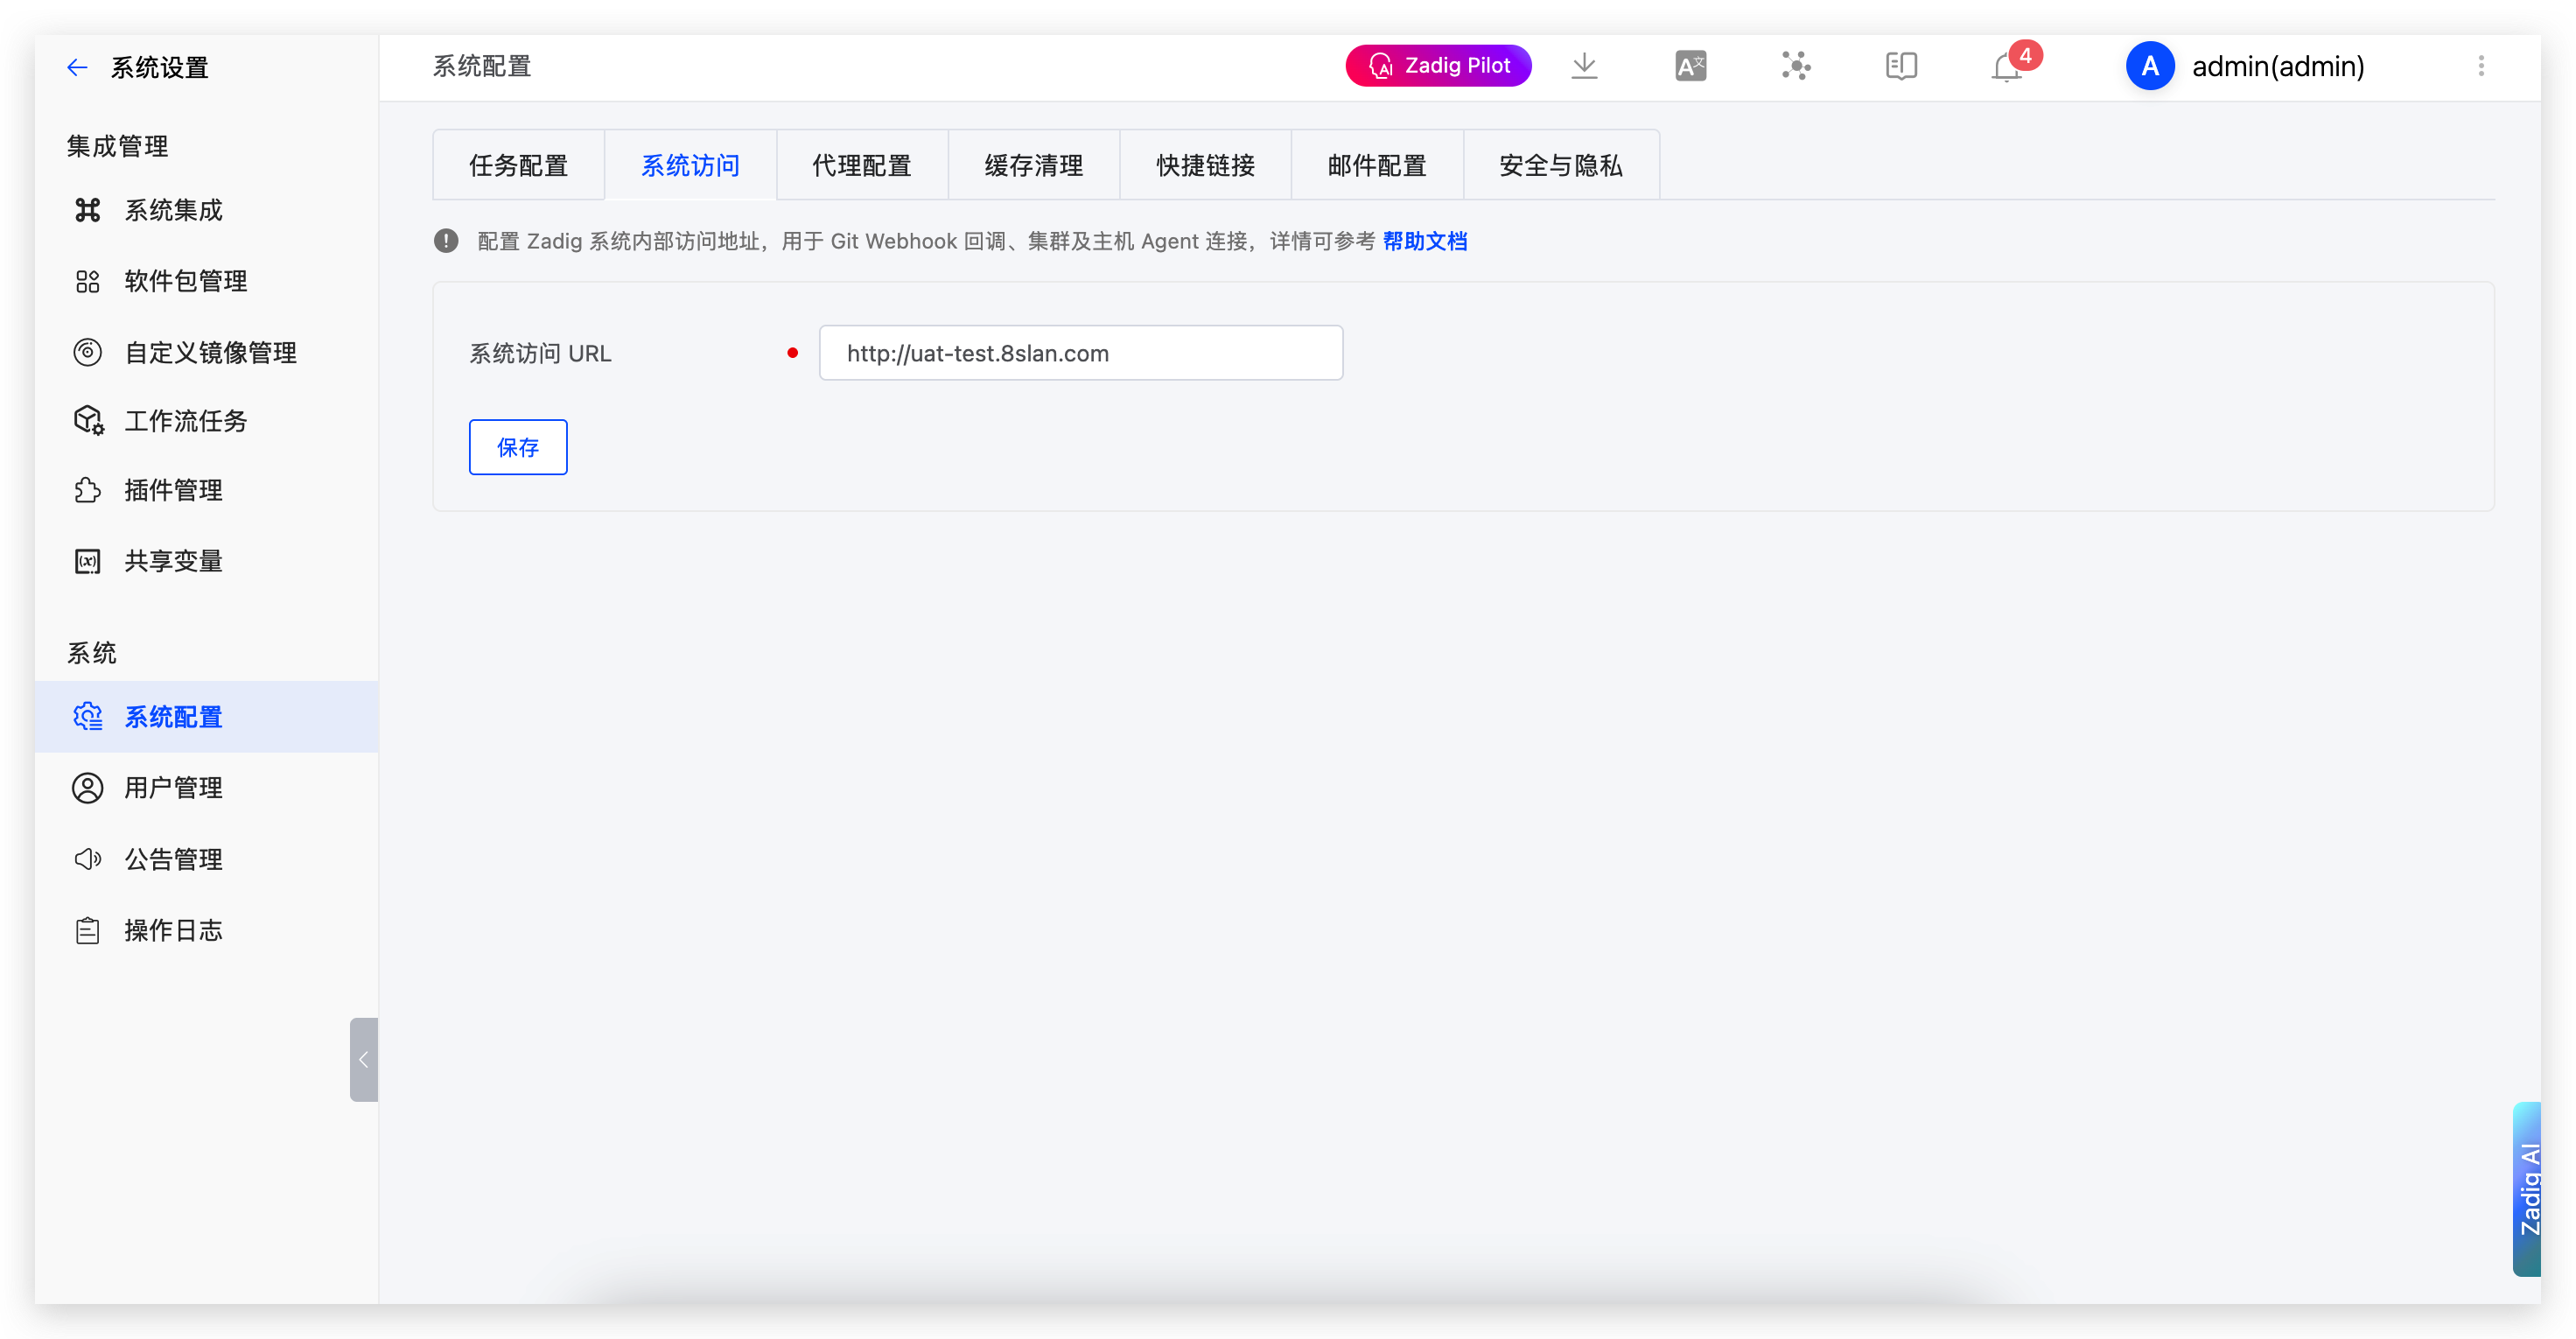
Task: Switch to the 邮件配置 tab
Action: (1377, 164)
